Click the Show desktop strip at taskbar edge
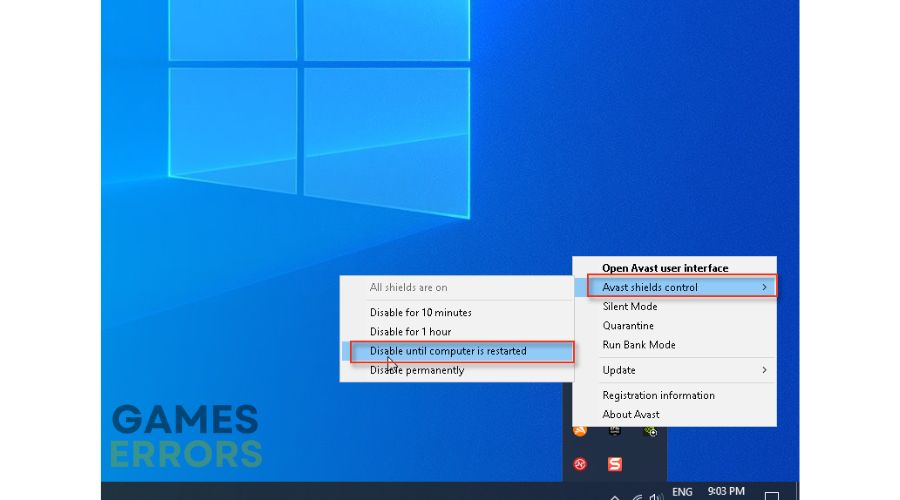The image size is (900, 500). 797,491
